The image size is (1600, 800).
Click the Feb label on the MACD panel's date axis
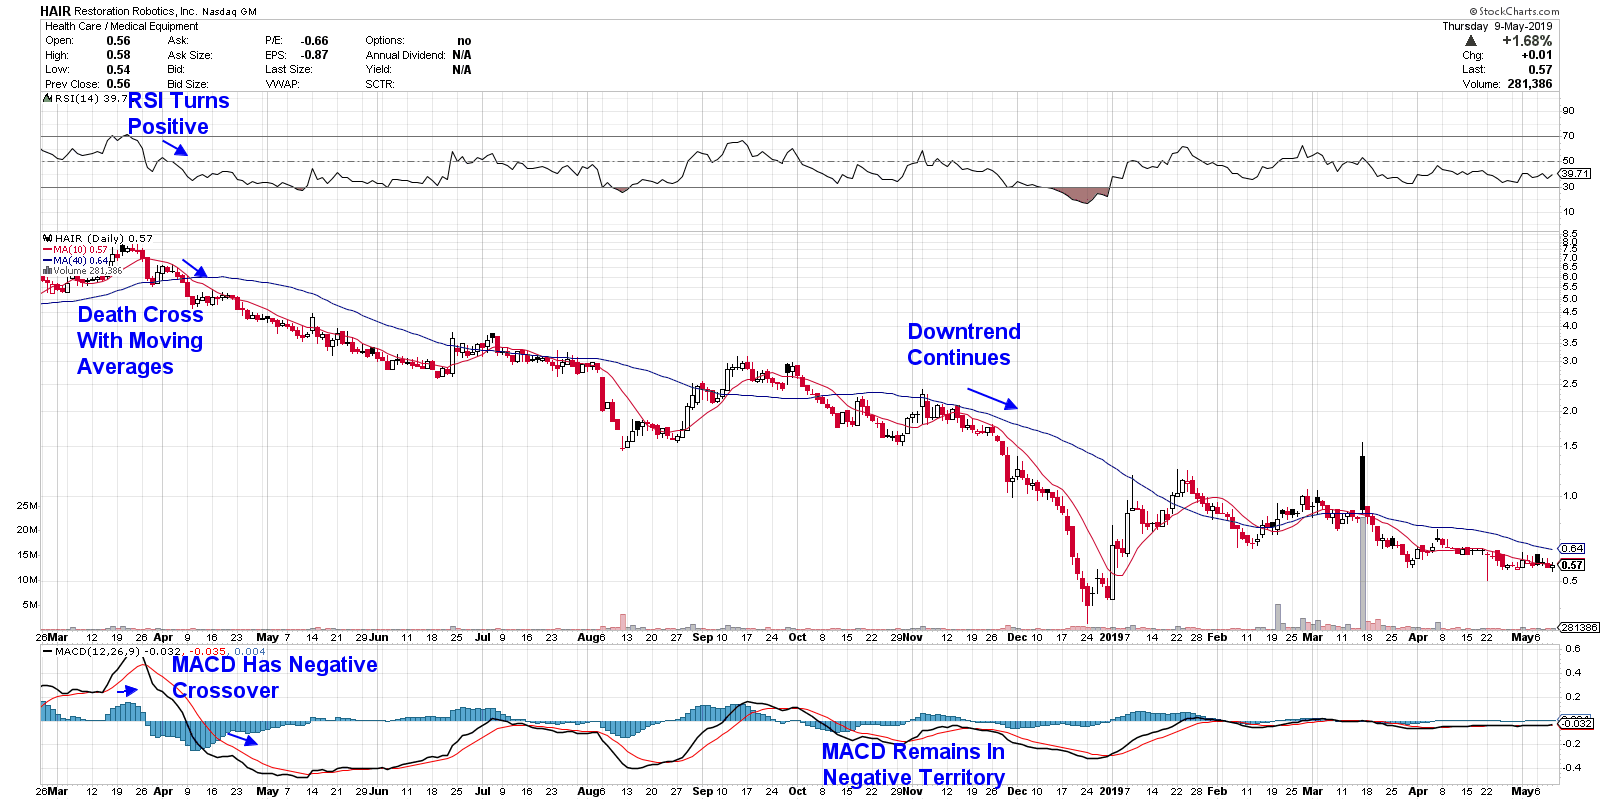coord(1217,791)
